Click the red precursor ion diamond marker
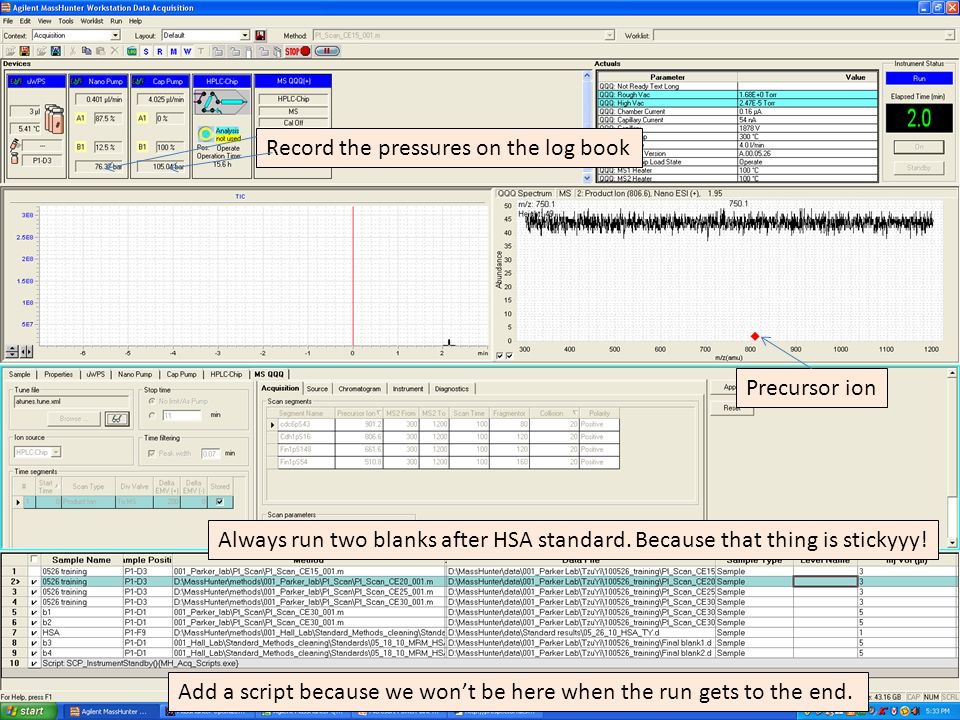 pos(755,336)
